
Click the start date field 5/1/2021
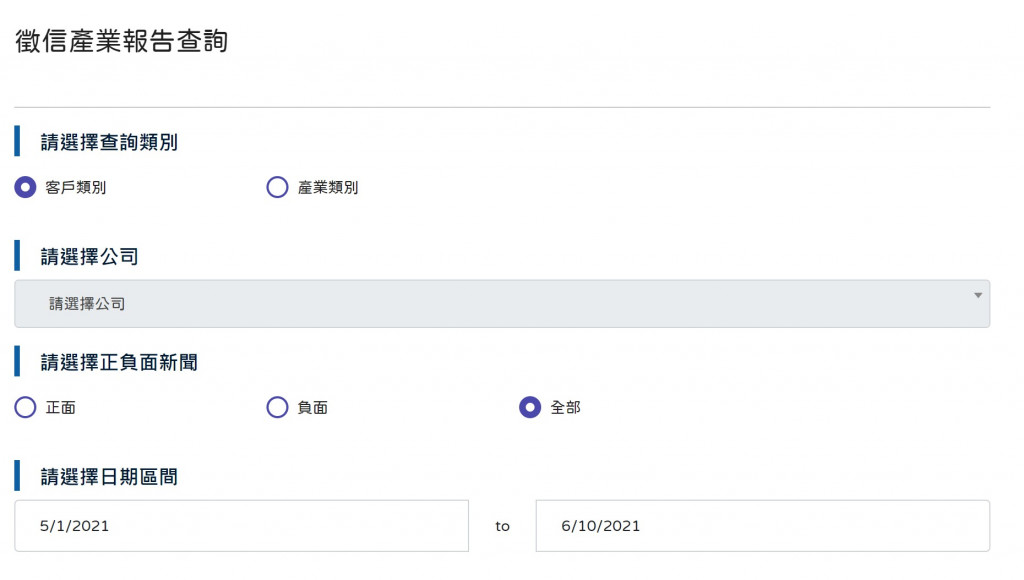click(x=241, y=526)
